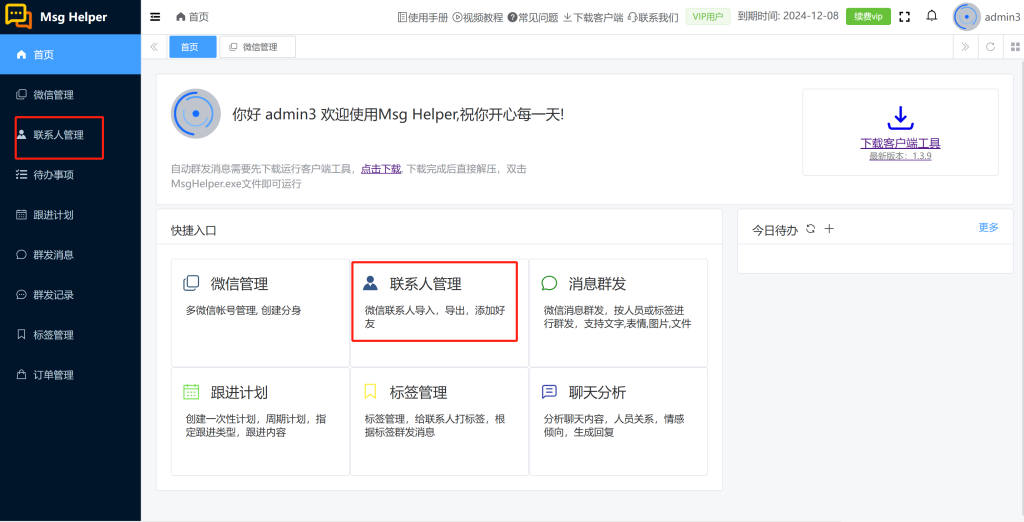Open the 消息群发 quick entry card
This screenshot has width=1024, height=522.
(618, 313)
